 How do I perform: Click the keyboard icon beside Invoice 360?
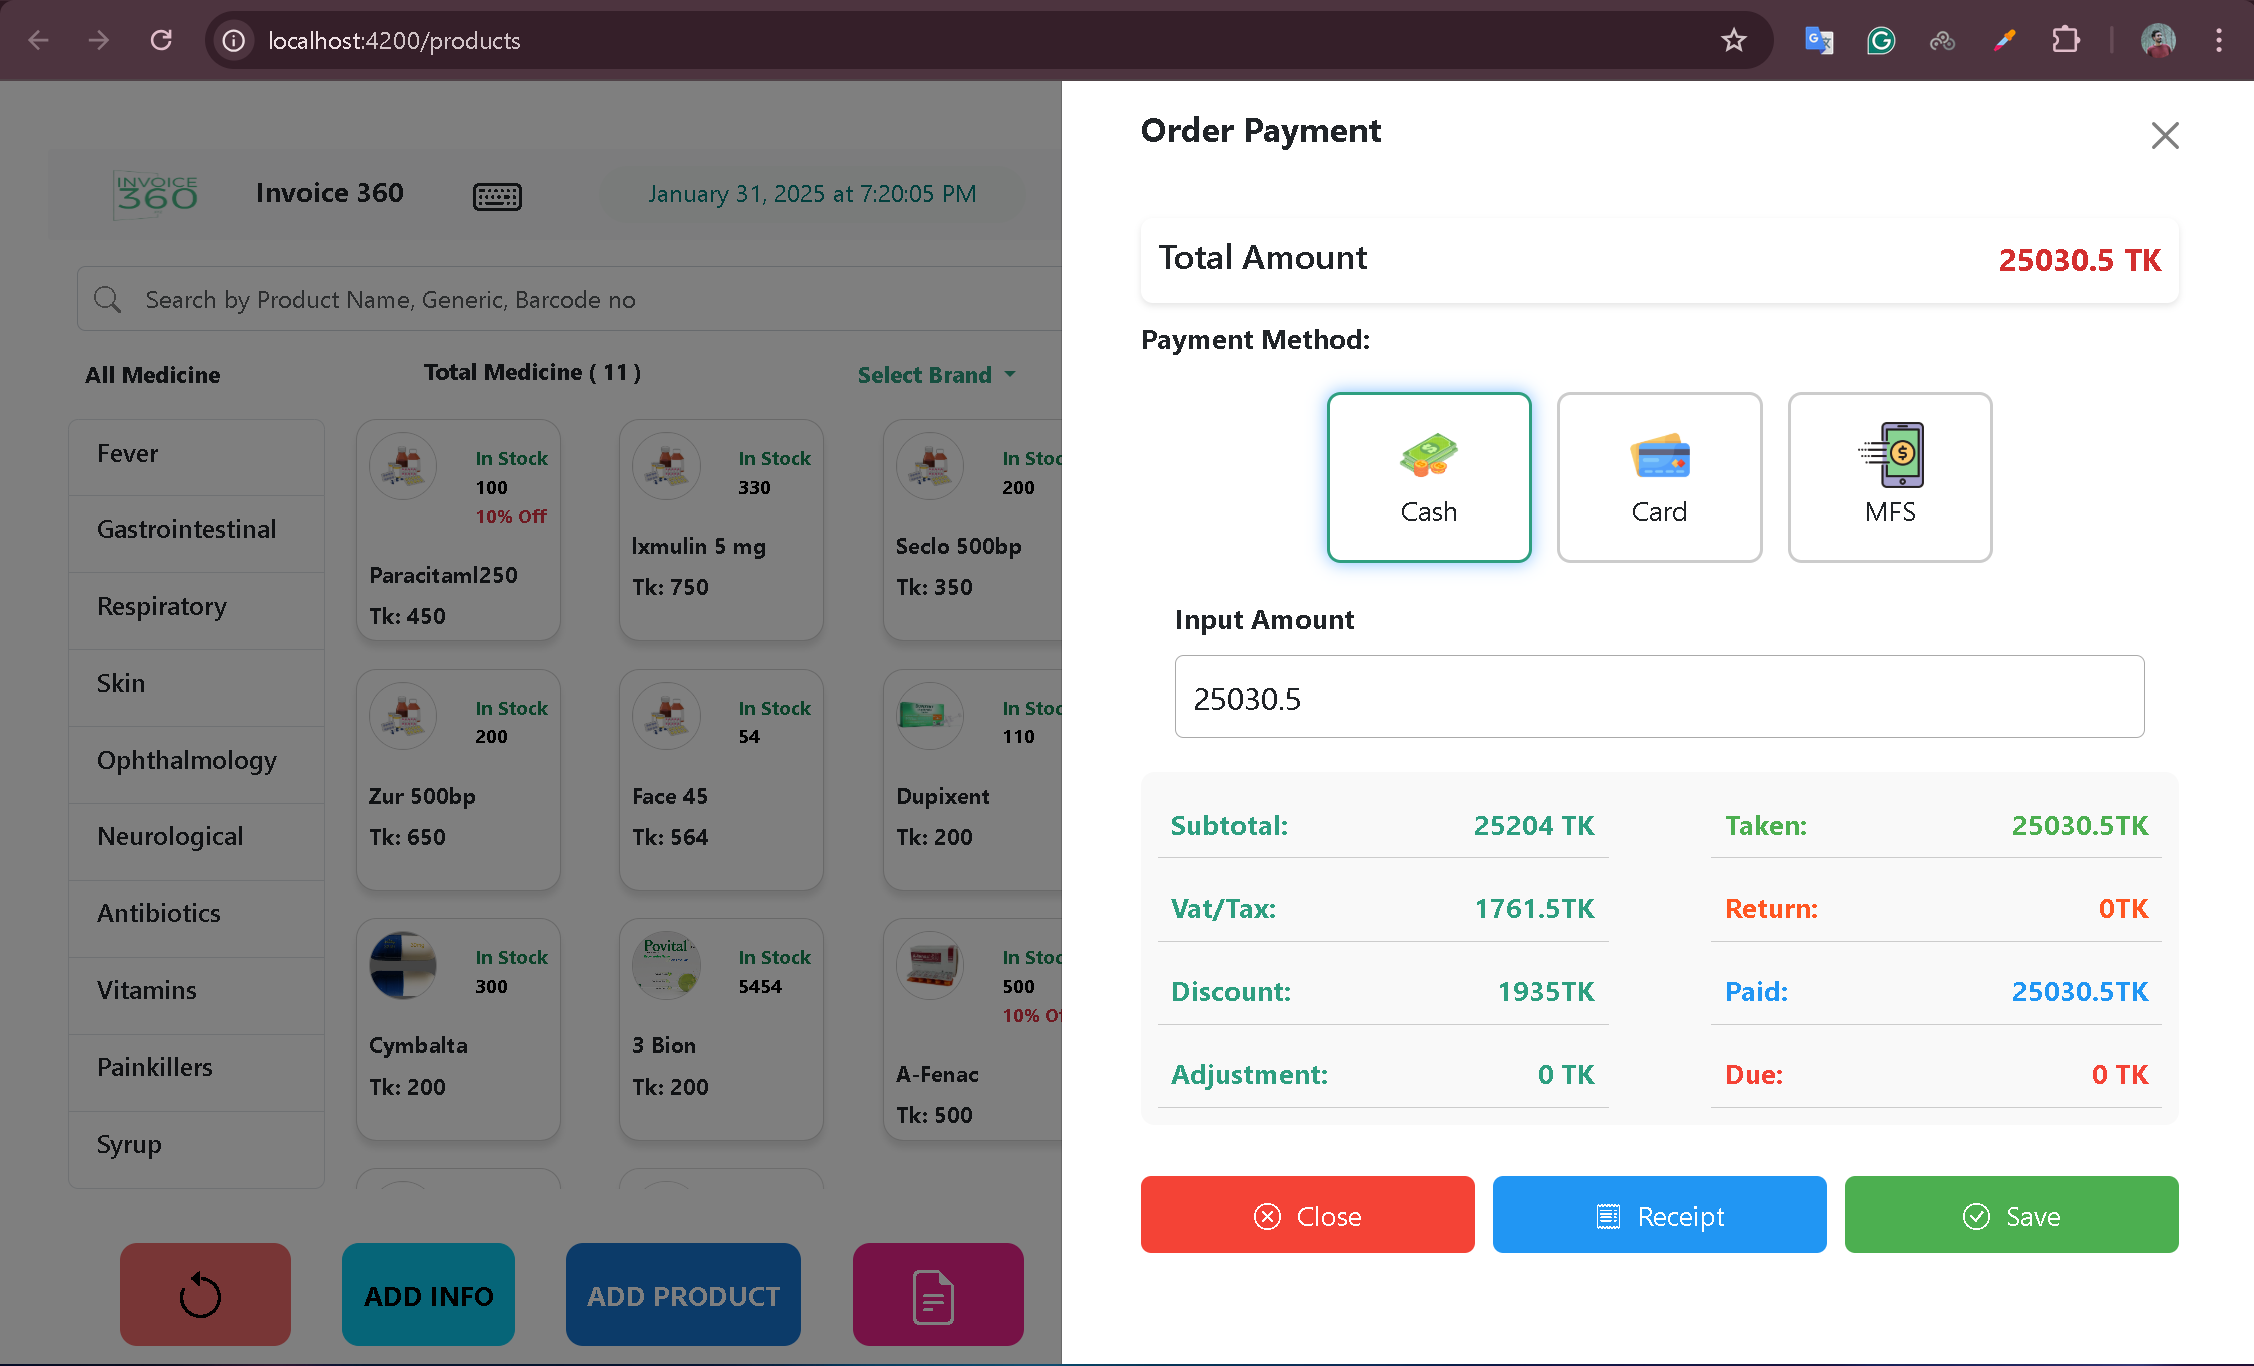497,196
